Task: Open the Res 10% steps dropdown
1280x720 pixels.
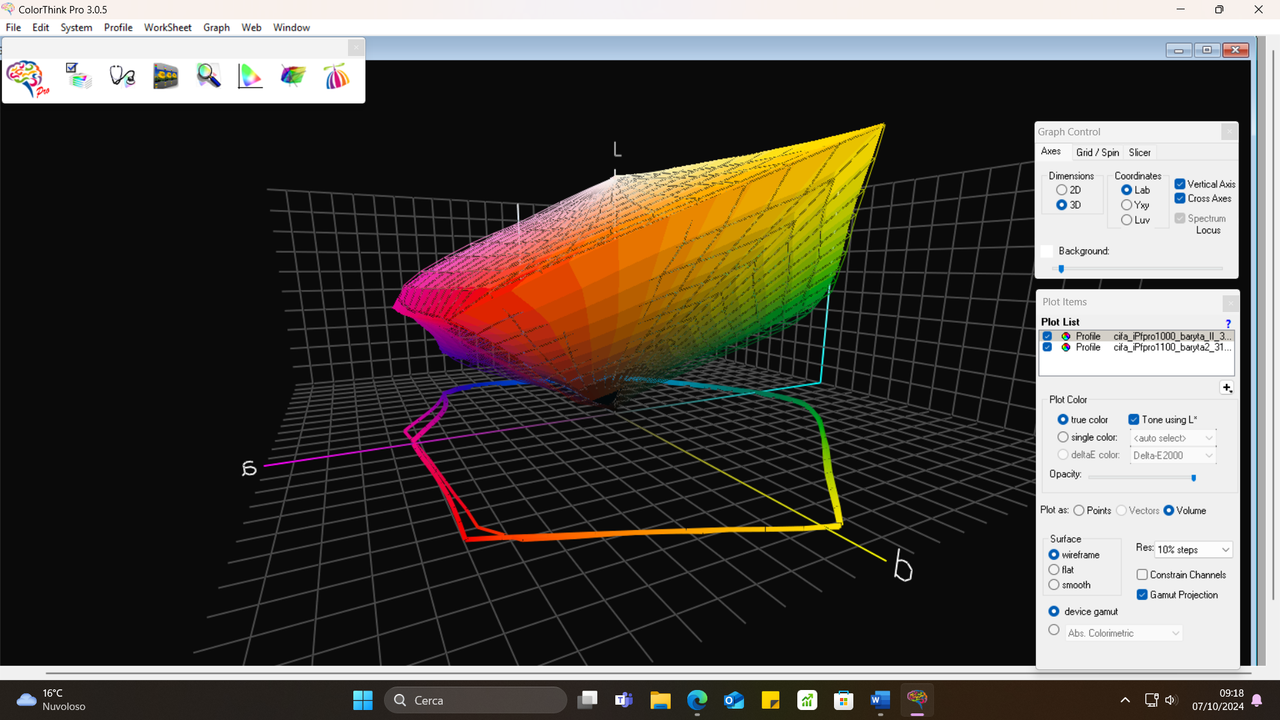Action: [1193, 549]
